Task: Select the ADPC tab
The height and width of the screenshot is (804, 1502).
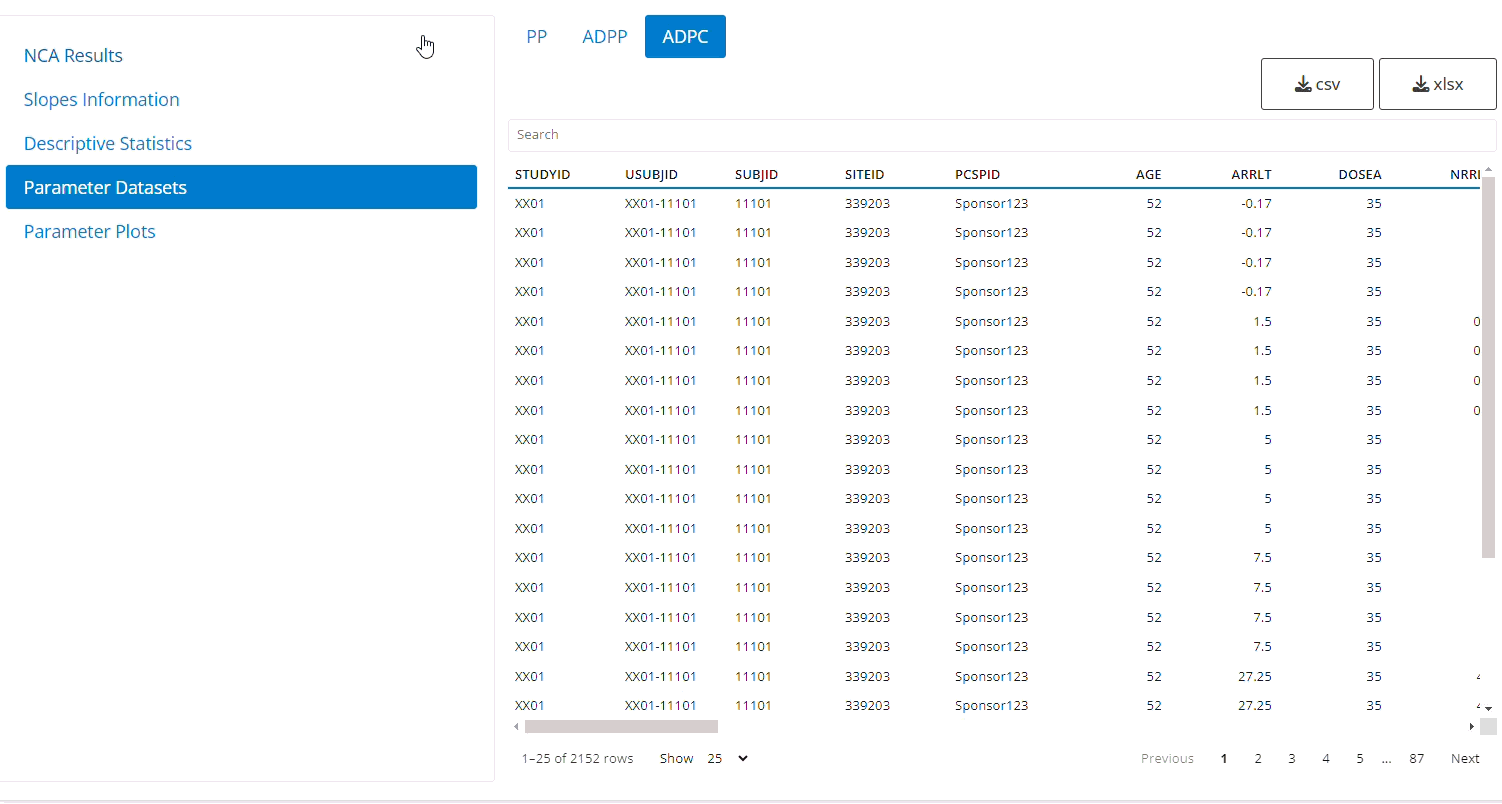Action: pos(684,36)
